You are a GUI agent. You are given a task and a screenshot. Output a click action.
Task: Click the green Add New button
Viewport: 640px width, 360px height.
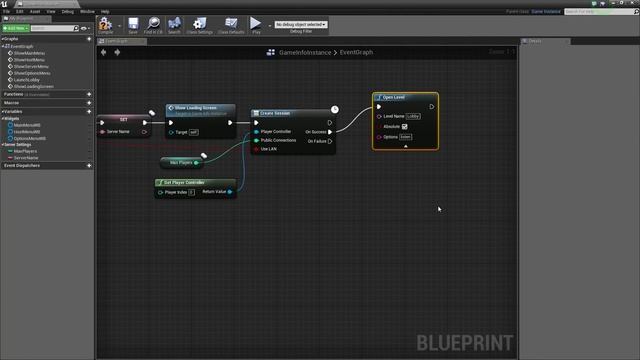16,28
